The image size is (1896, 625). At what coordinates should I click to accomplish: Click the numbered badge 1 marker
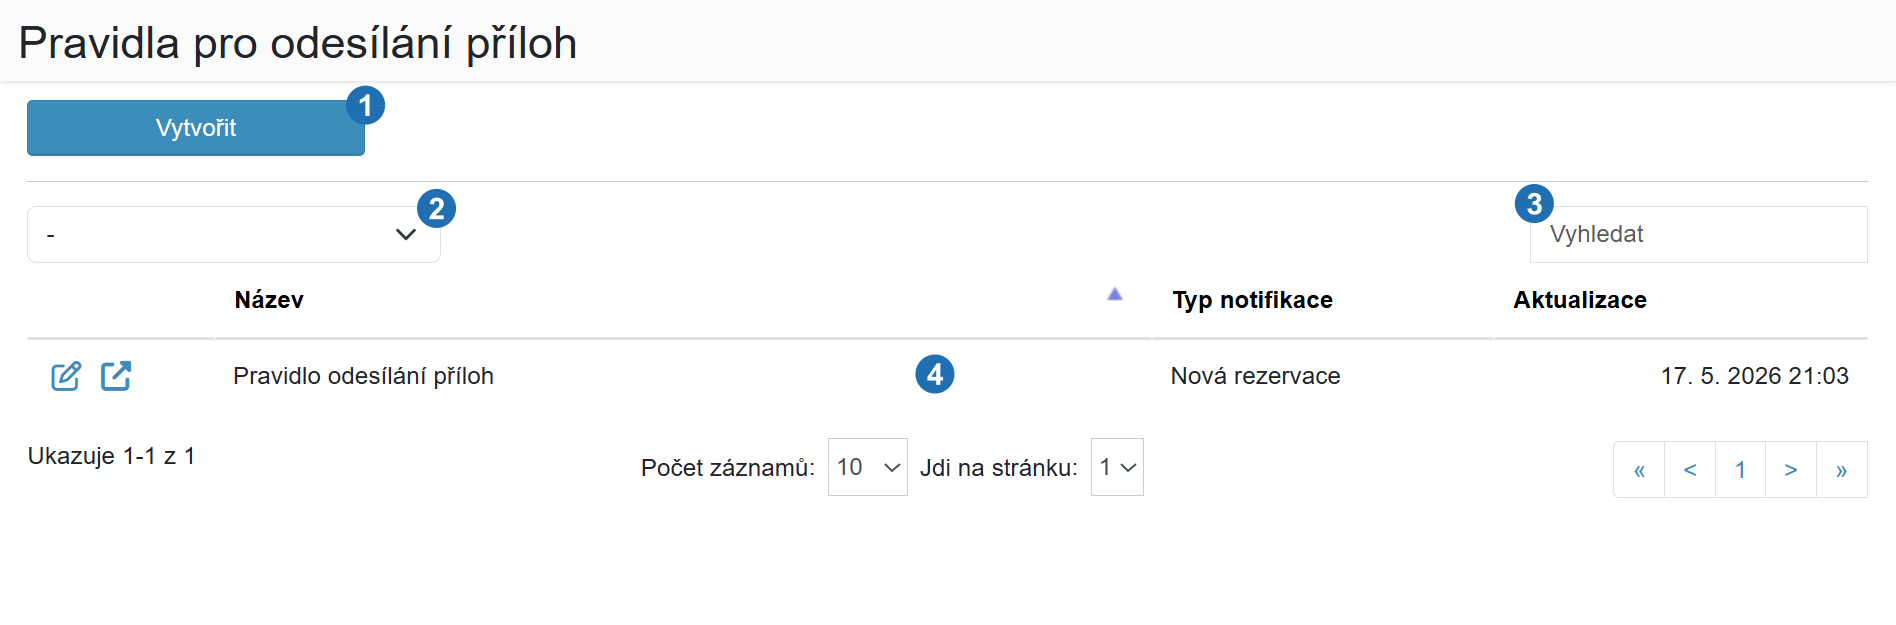pyautogui.click(x=365, y=105)
